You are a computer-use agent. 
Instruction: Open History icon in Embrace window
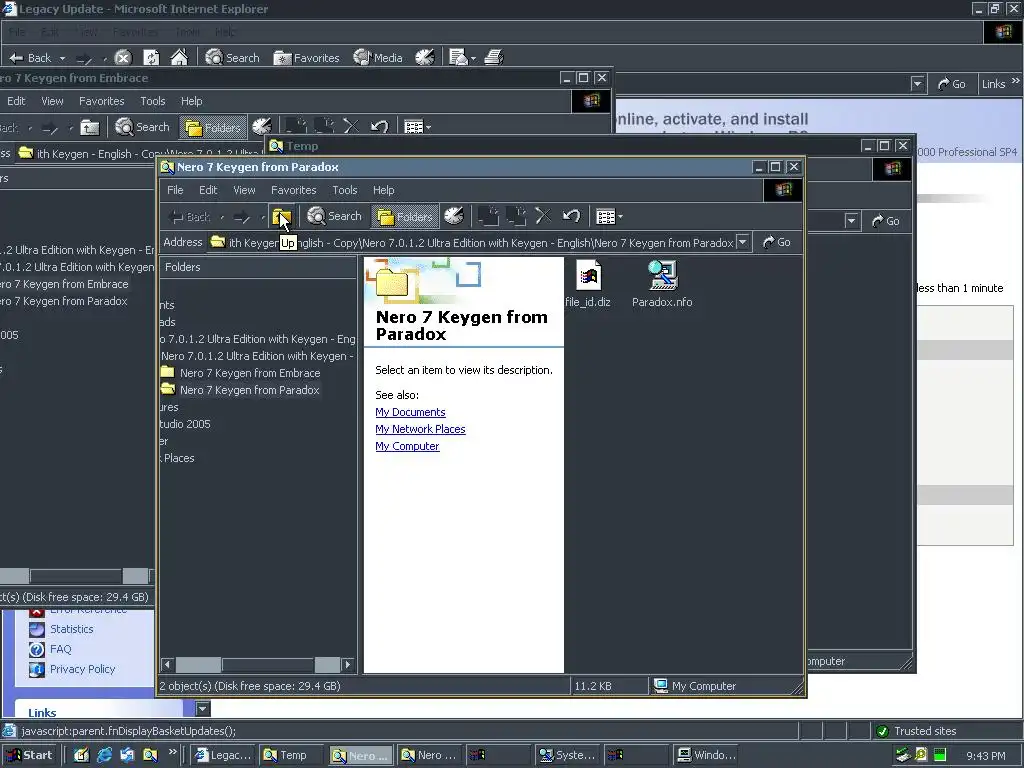tap(261, 127)
